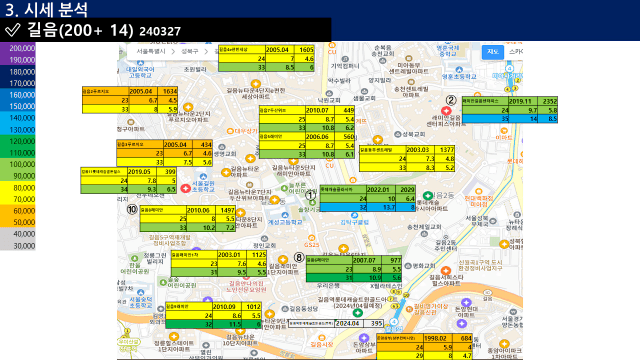The image size is (640, 360).
Task: Click the 180,000 navy legend swatch
Action: point(18,71)
